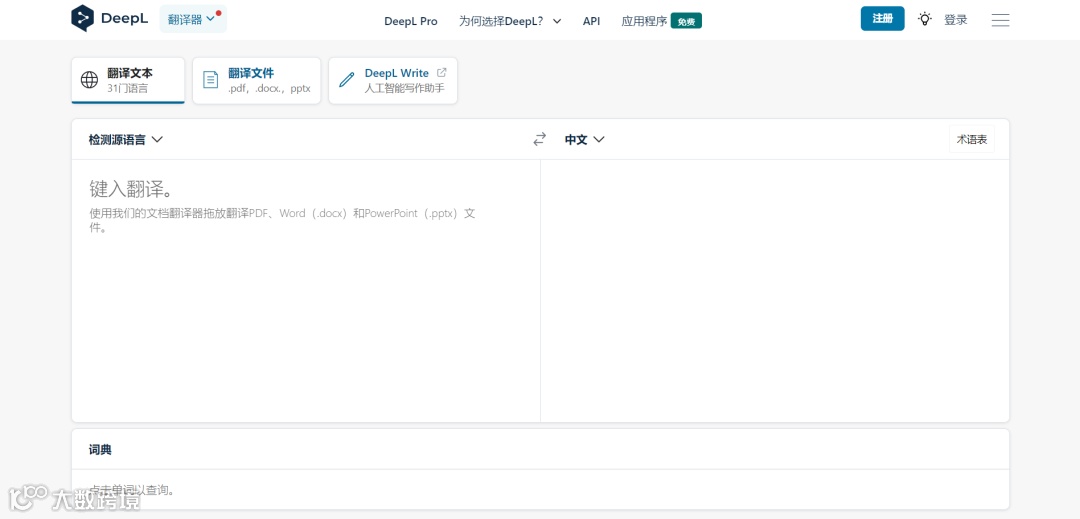This screenshot has width=1080, height=519.
Task: Click the .pdf, .docx, .pptx subtitle text
Action: click(x=269, y=88)
